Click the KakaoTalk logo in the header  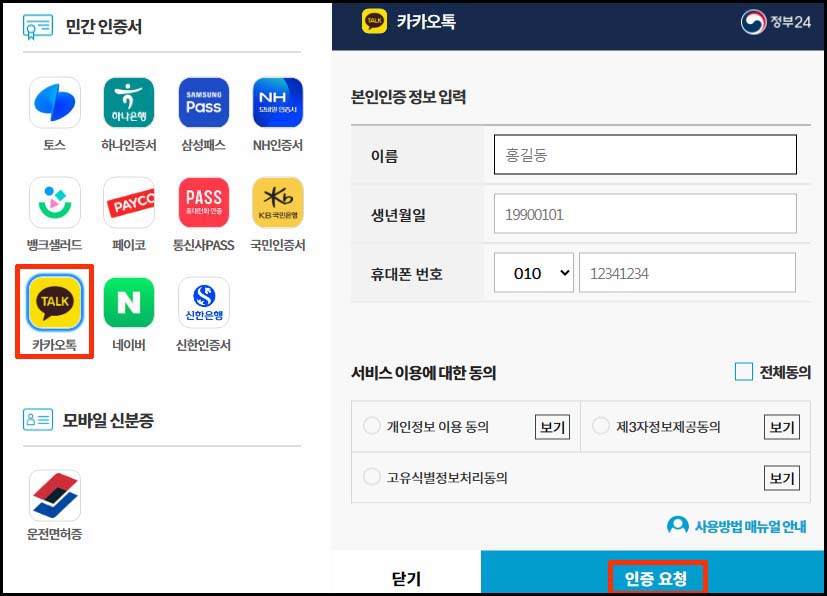click(x=374, y=21)
